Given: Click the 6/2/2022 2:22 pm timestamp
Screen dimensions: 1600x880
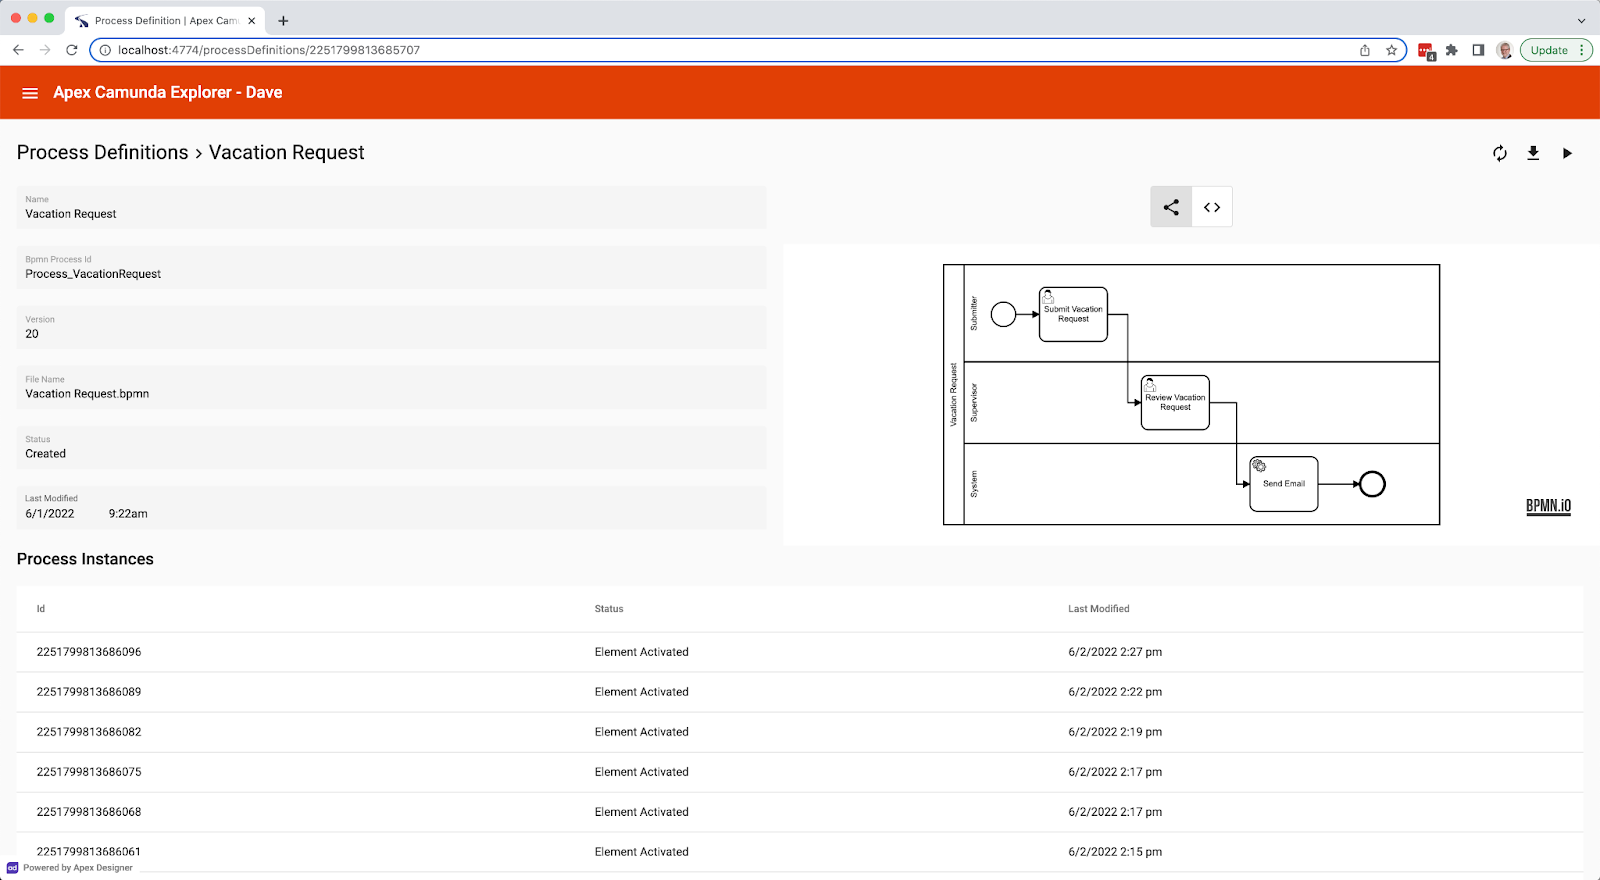Looking at the screenshot, I should [x=1115, y=692].
